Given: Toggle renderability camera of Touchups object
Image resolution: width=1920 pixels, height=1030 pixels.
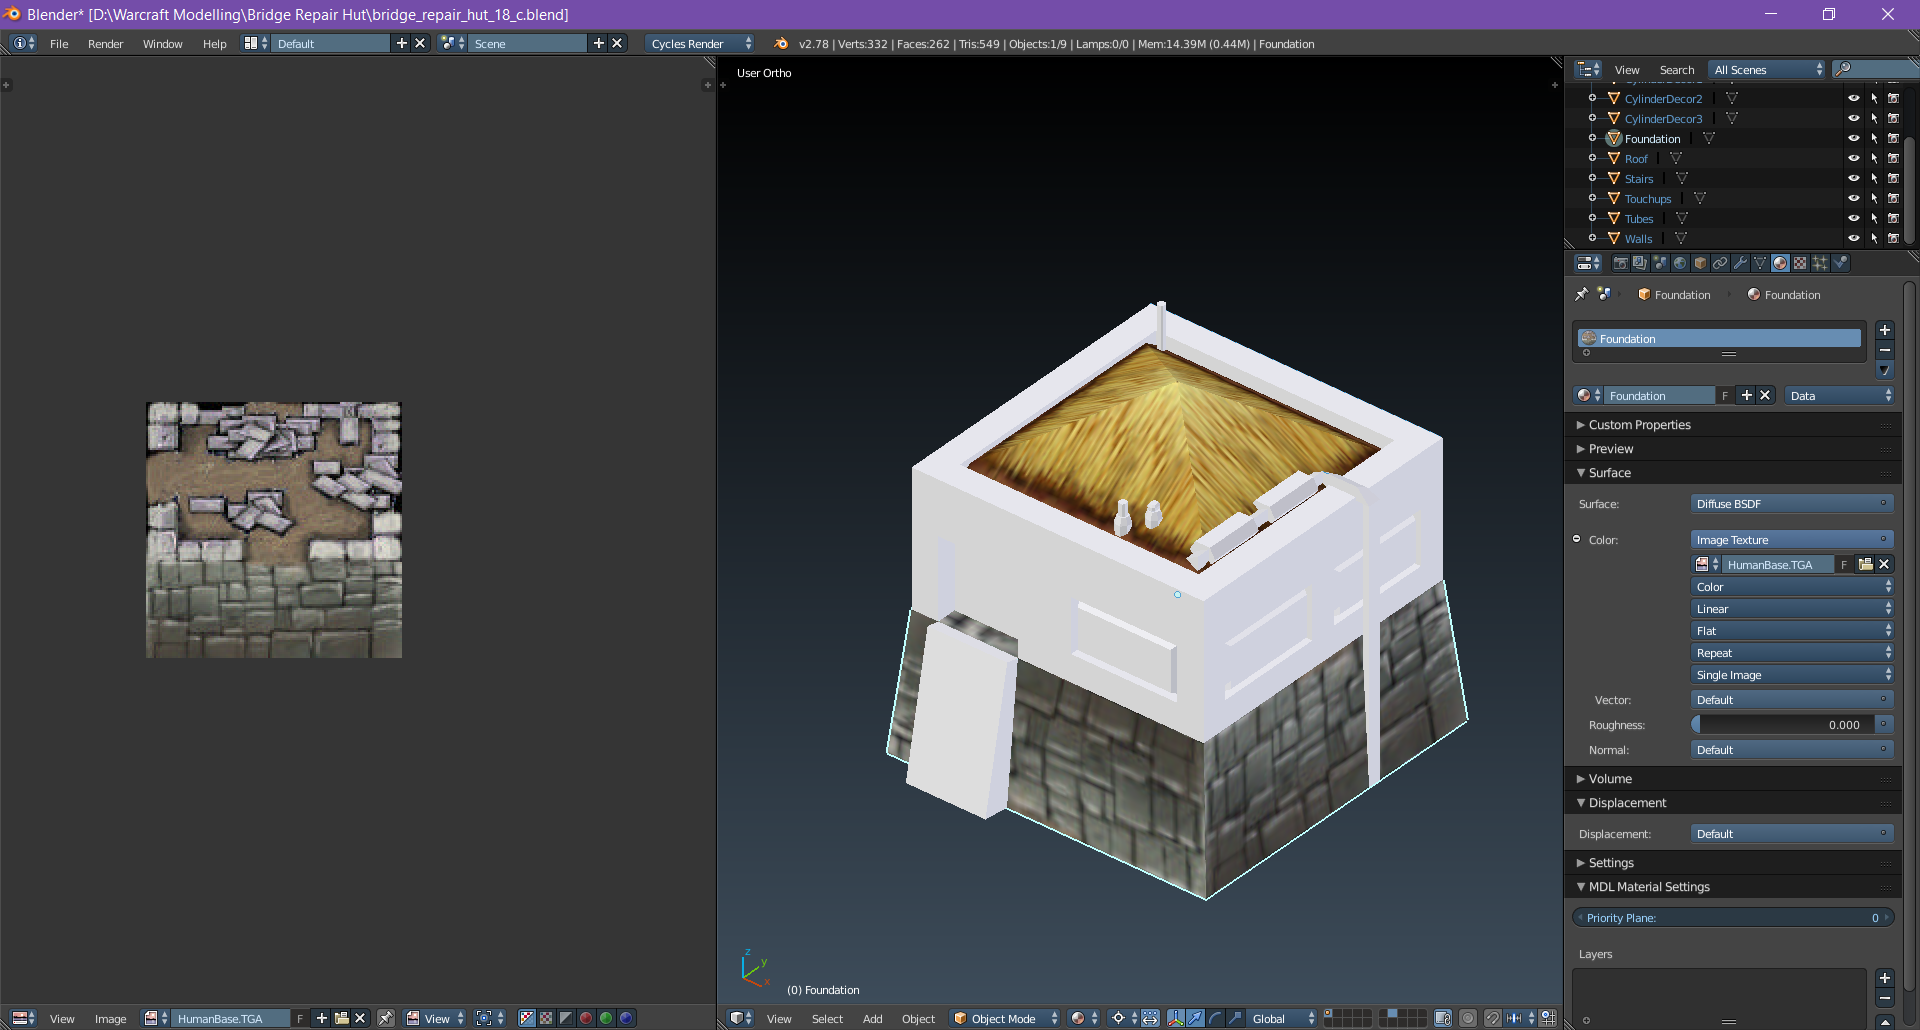Looking at the screenshot, I should click(x=1893, y=198).
